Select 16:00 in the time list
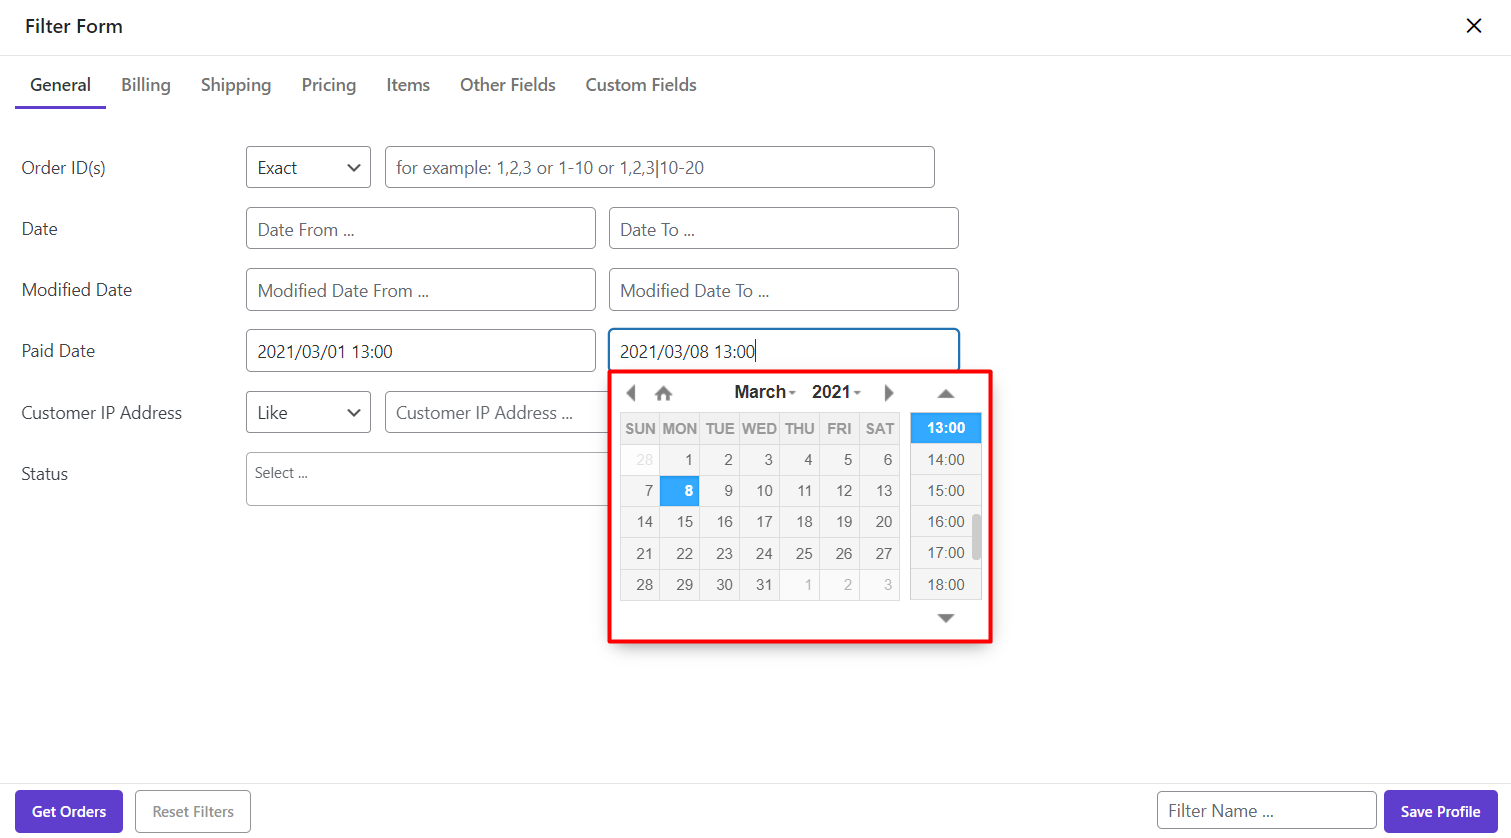1511x838 pixels. [945, 522]
